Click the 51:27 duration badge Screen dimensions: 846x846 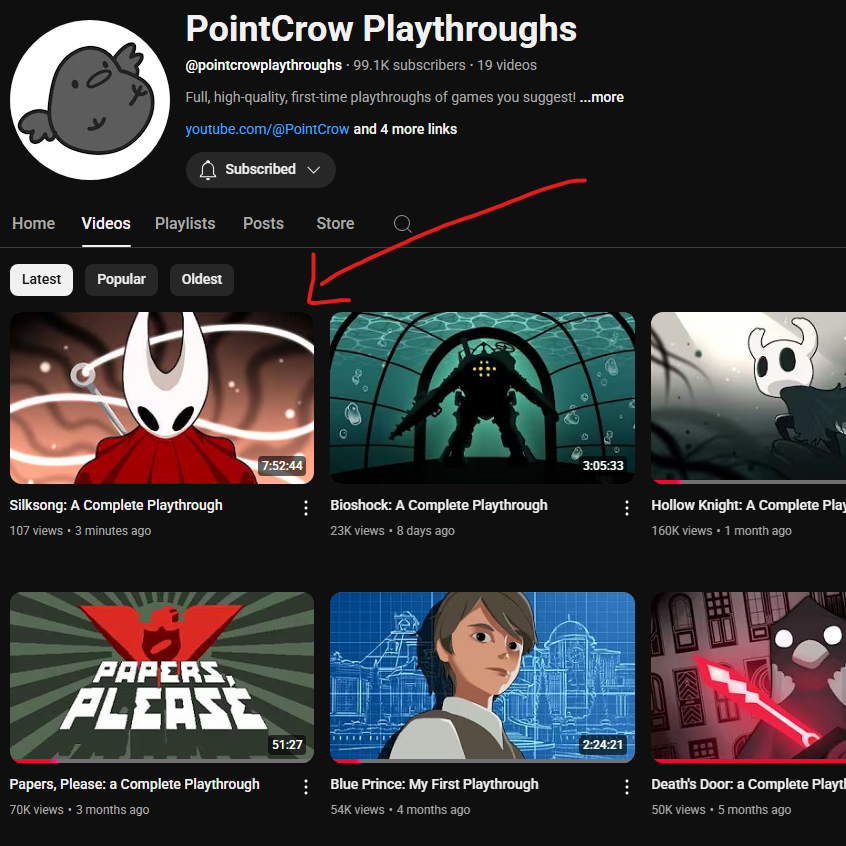287,745
